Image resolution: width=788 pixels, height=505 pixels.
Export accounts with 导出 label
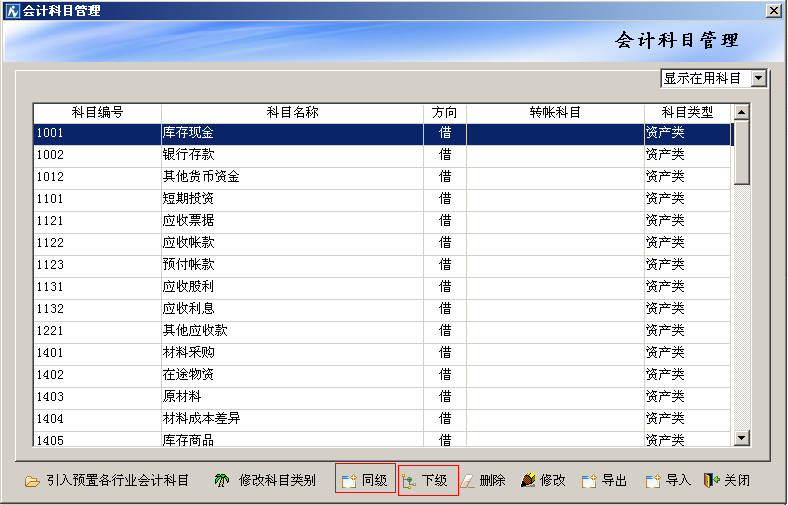click(x=614, y=481)
